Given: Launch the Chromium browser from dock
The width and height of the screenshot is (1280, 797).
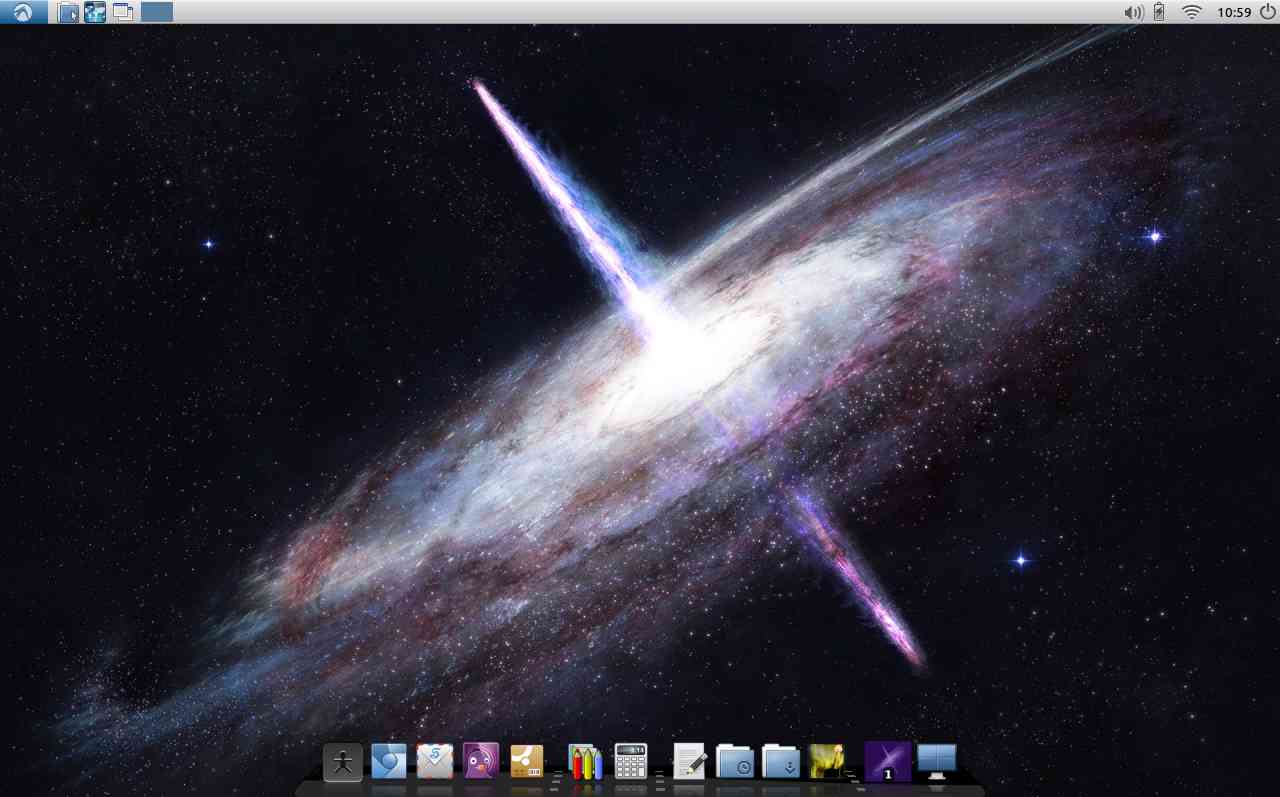Looking at the screenshot, I should [388, 762].
